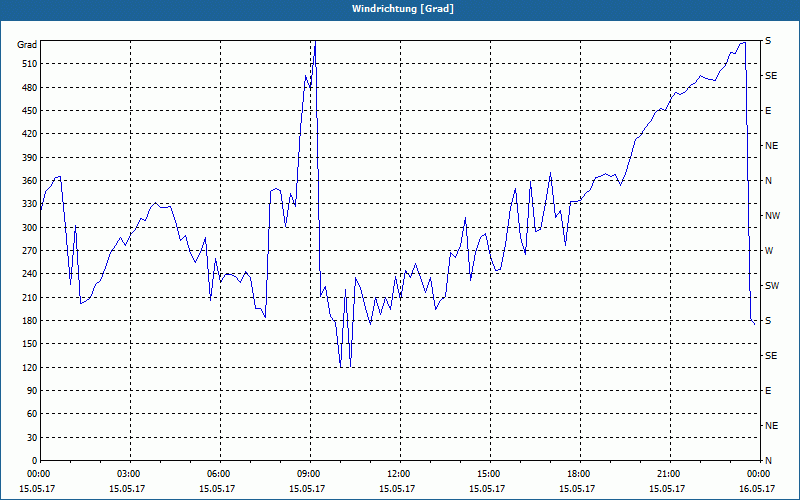Select the '510' y-axis value
Viewport: 800px width, 500px height.
click(x=30, y=64)
